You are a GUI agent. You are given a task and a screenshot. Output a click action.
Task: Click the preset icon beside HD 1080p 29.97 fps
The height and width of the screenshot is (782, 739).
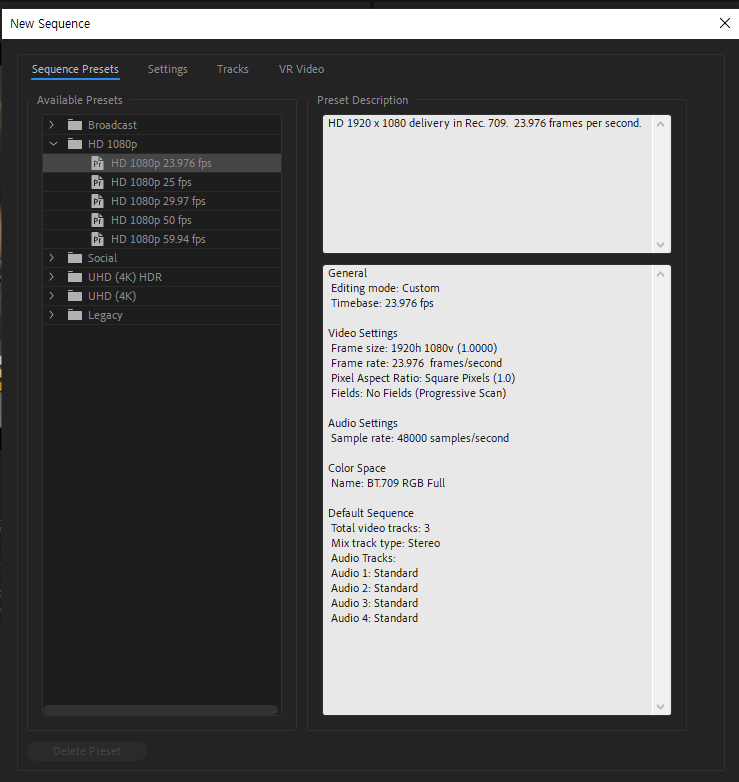tap(97, 201)
